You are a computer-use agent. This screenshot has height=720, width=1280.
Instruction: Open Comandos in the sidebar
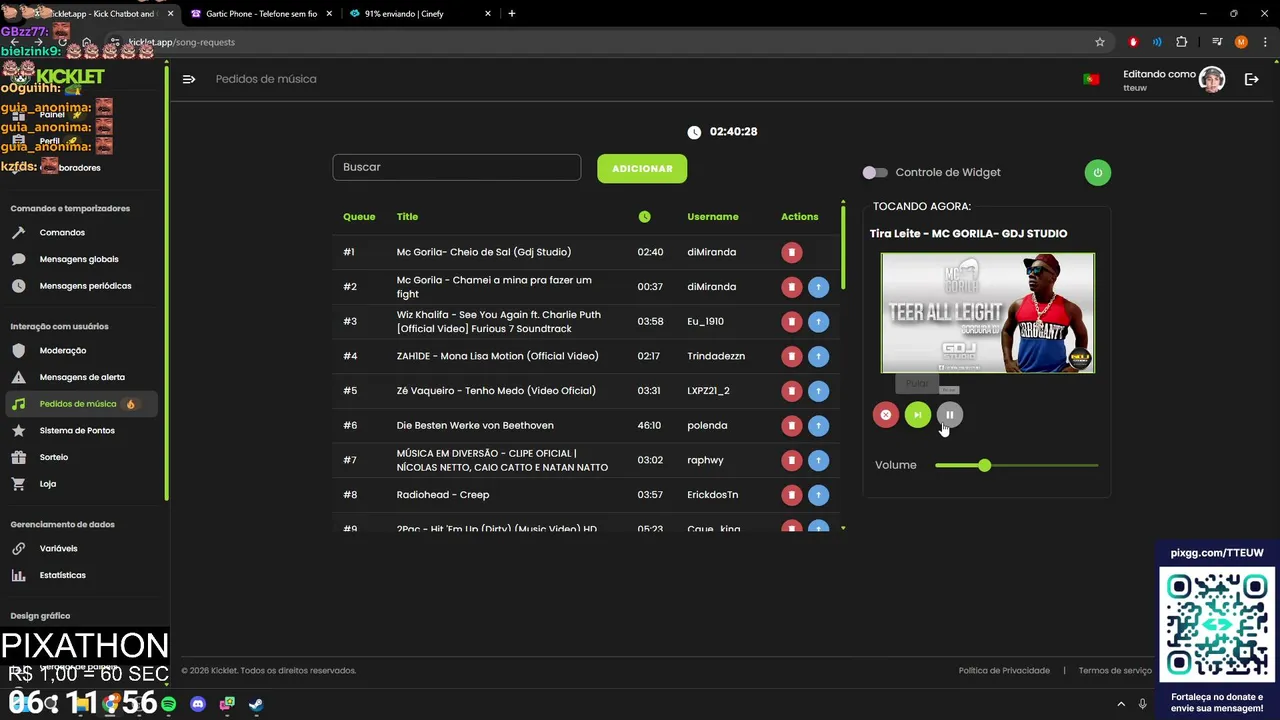point(62,232)
